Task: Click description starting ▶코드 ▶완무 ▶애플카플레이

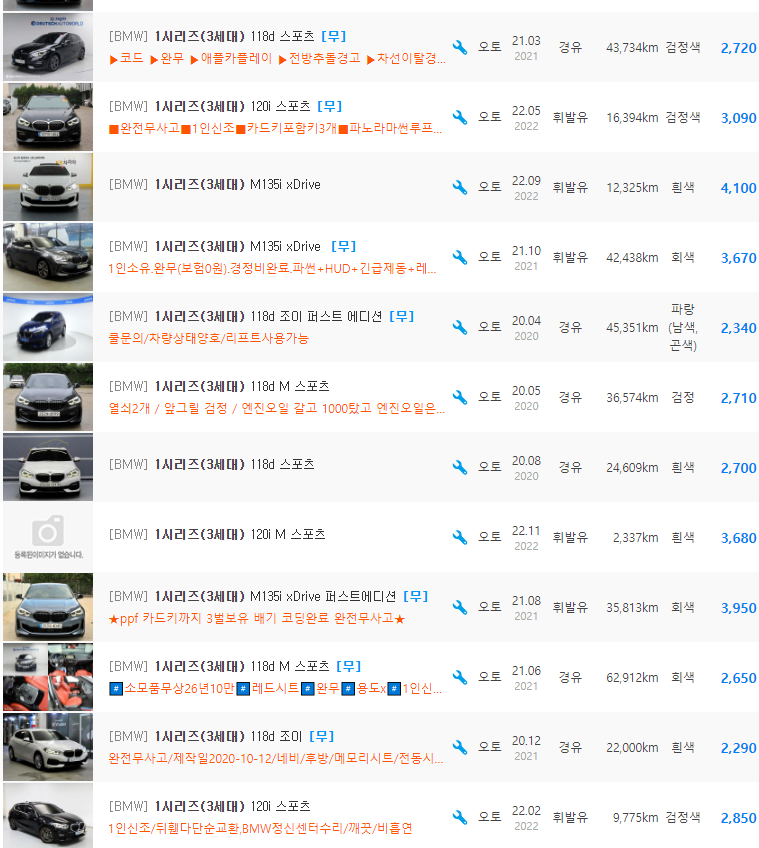Action: point(278,58)
